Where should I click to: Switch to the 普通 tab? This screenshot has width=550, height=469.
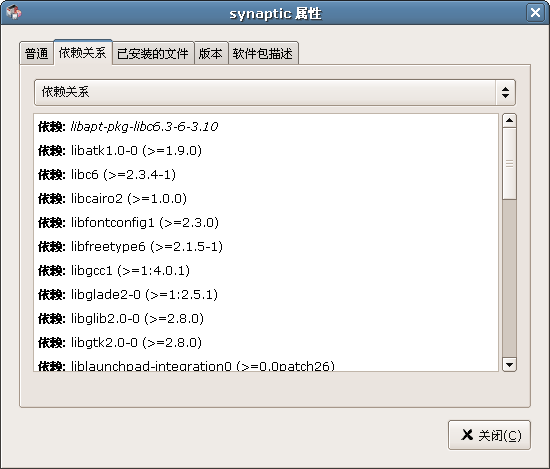(x=36, y=54)
